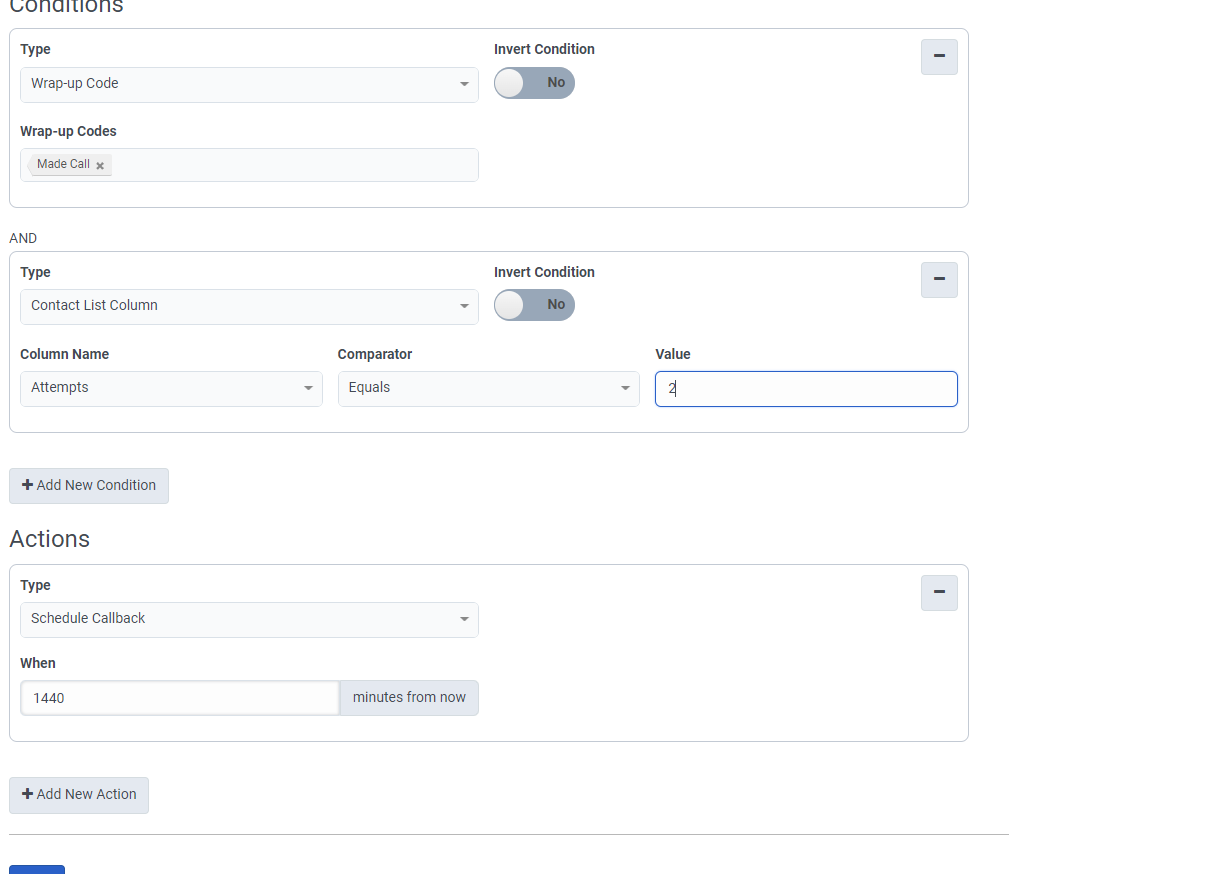Image resolution: width=1218 pixels, height=874 pixels.
Task: Click the When minutes input field
Action: 180,698
